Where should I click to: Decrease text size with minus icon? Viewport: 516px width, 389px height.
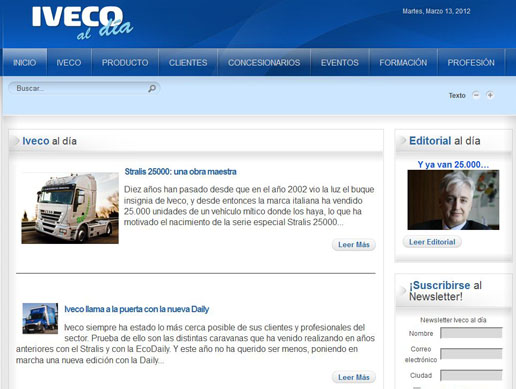[476, 95]
